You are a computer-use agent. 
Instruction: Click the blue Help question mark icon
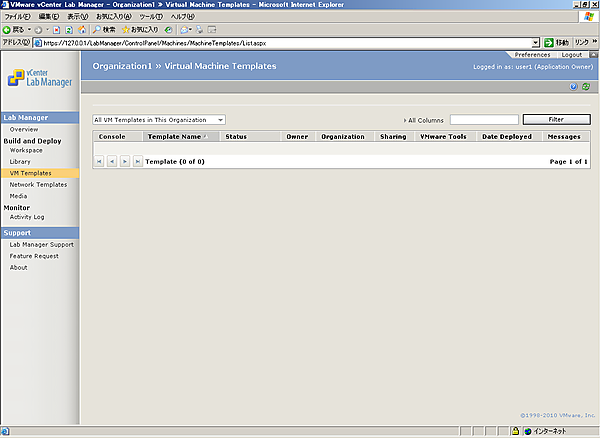573,87
